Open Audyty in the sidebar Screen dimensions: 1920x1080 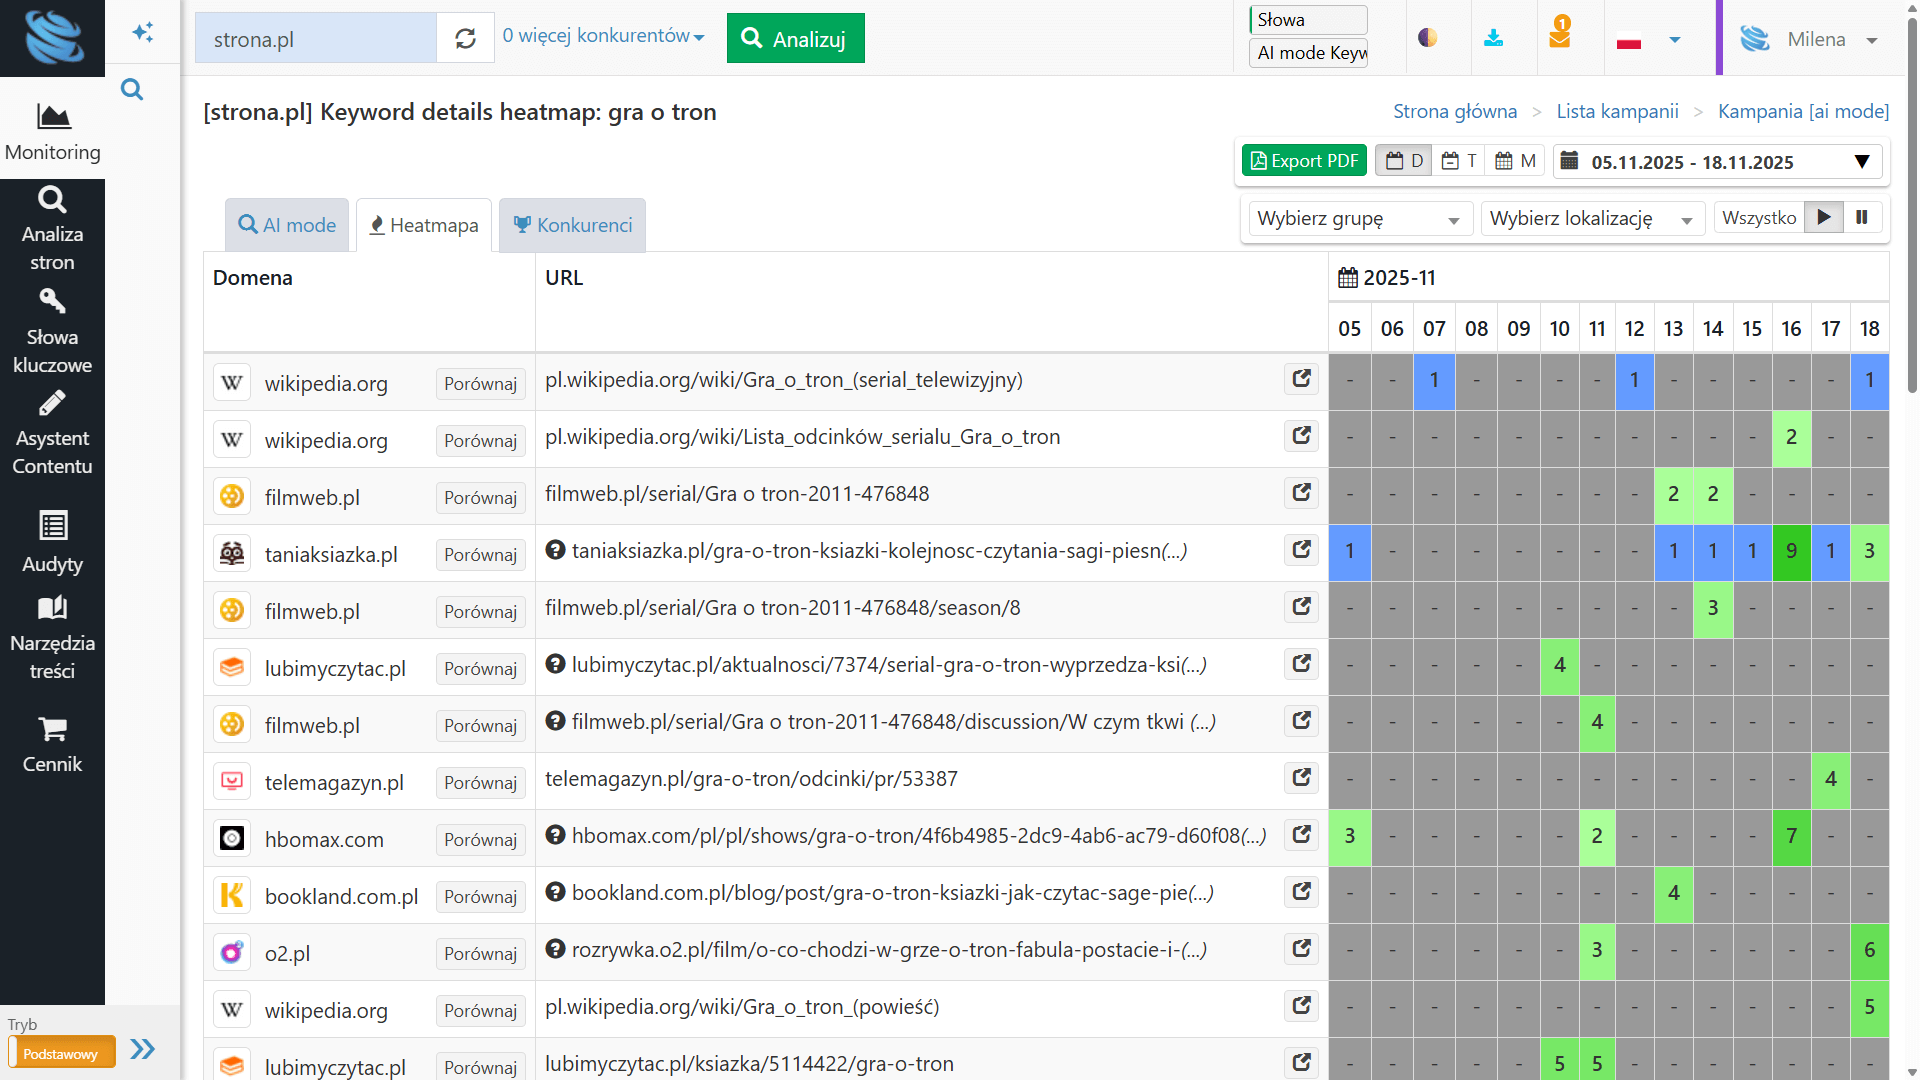(52, 543)
